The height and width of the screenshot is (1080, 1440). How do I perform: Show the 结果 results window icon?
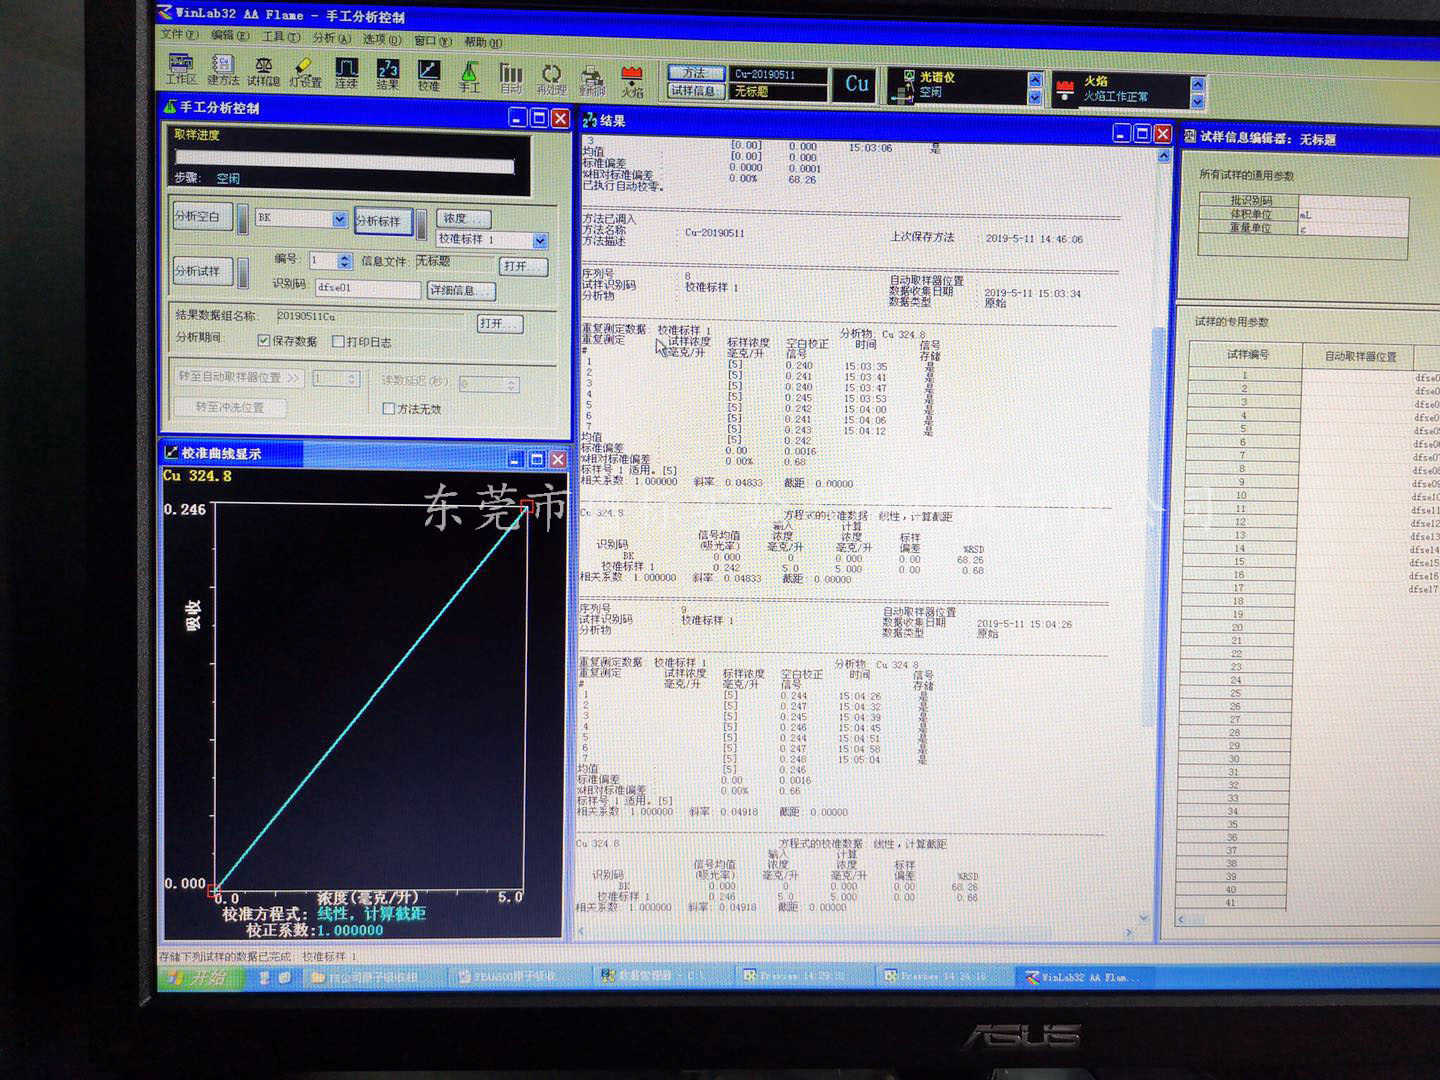pyautogui.click(x=388, y=74)
